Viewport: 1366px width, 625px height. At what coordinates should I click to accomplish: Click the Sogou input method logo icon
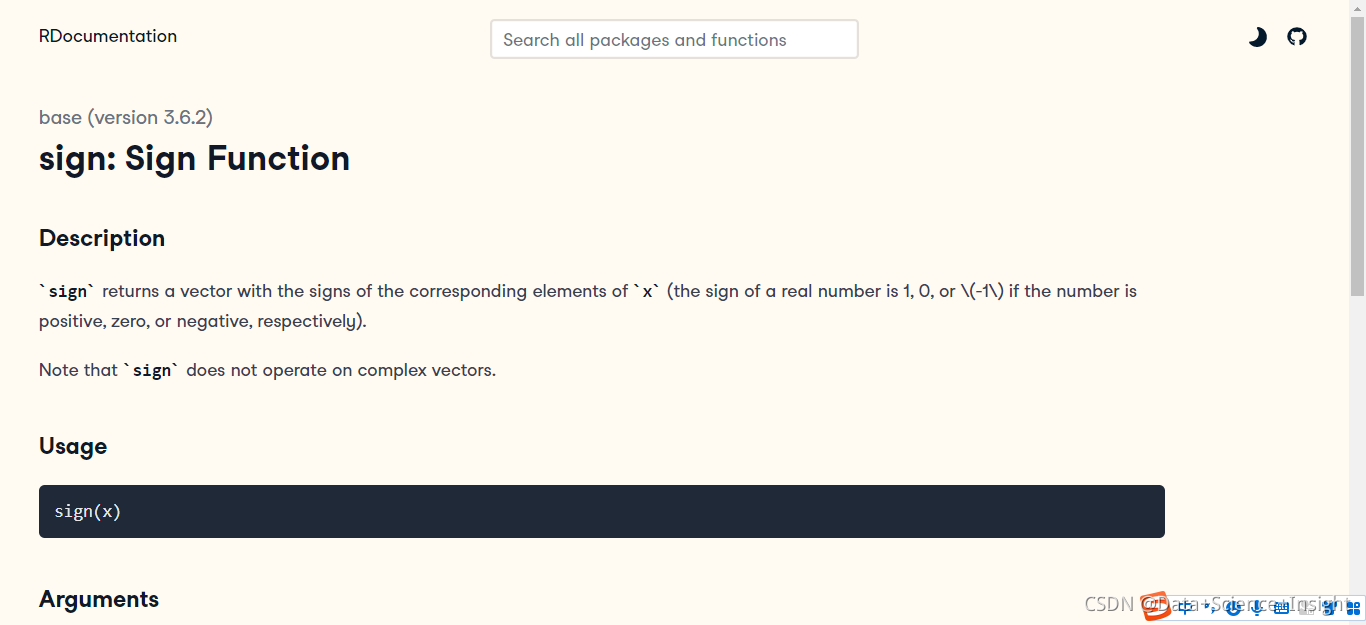[x=1155, y=606]
